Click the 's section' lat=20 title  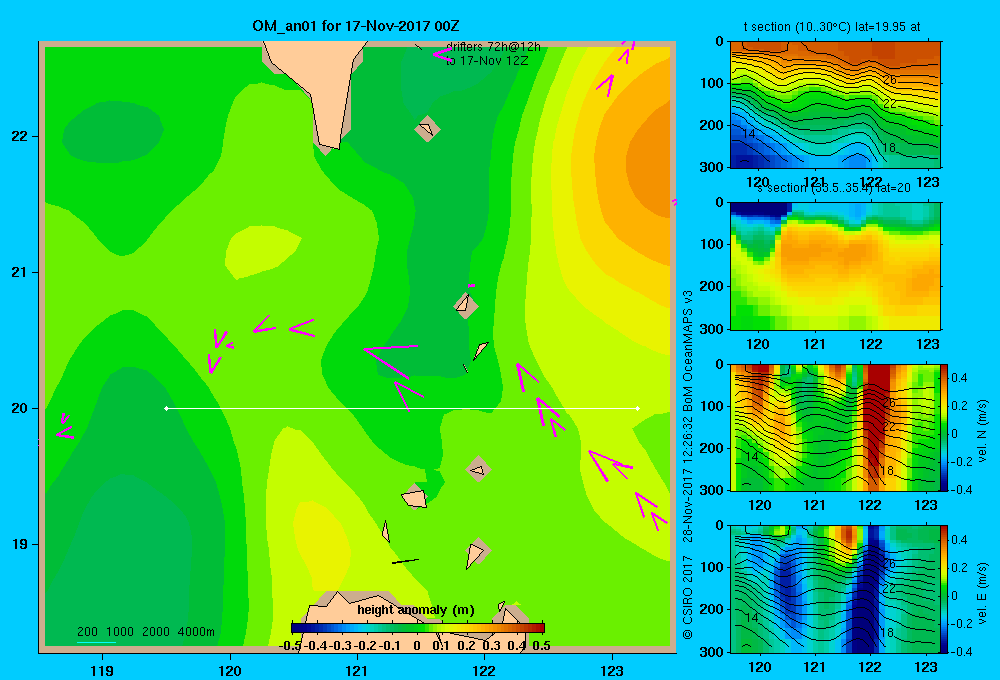pyautogui.click(x=834, y=188)
